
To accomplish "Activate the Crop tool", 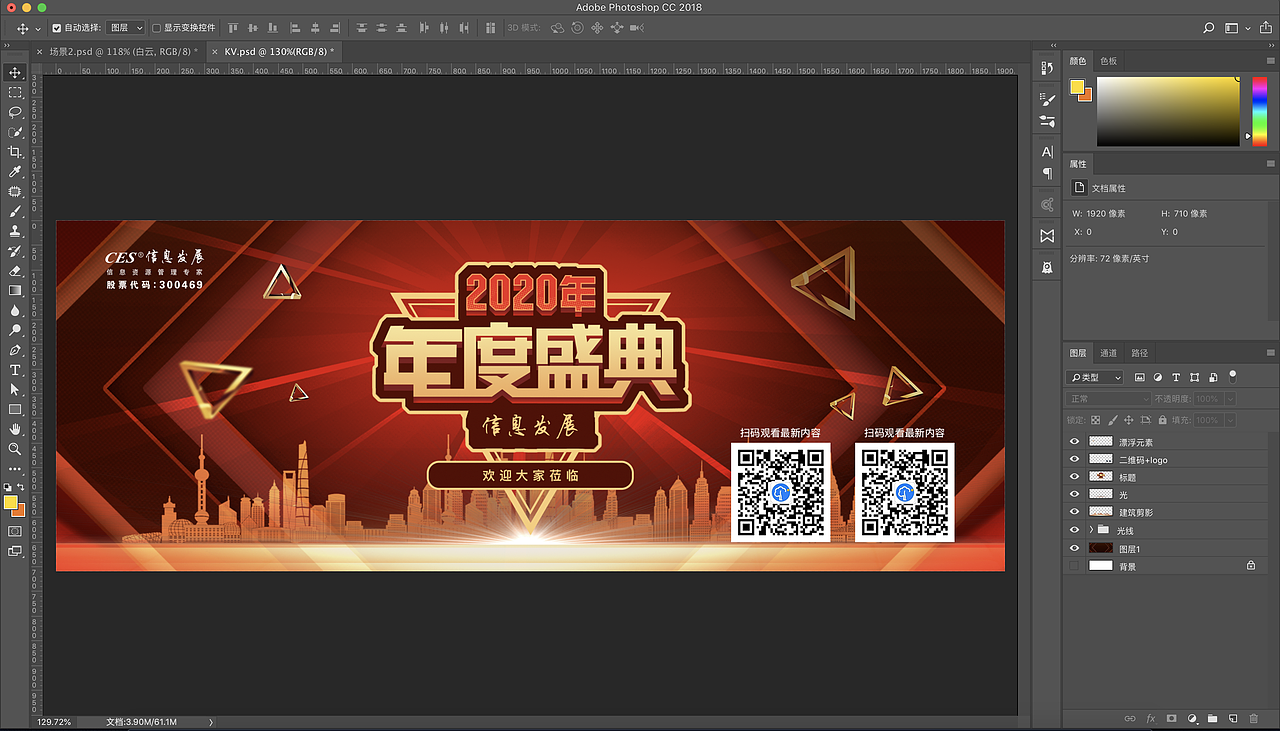I will 14,152.
